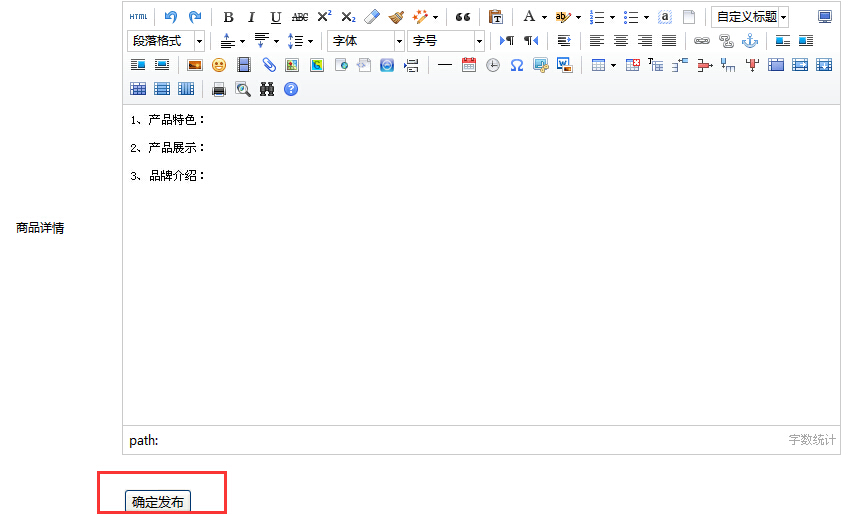848x516 pixels.
Task: Toggle italic formatting
Action: (x=251, y=17)
